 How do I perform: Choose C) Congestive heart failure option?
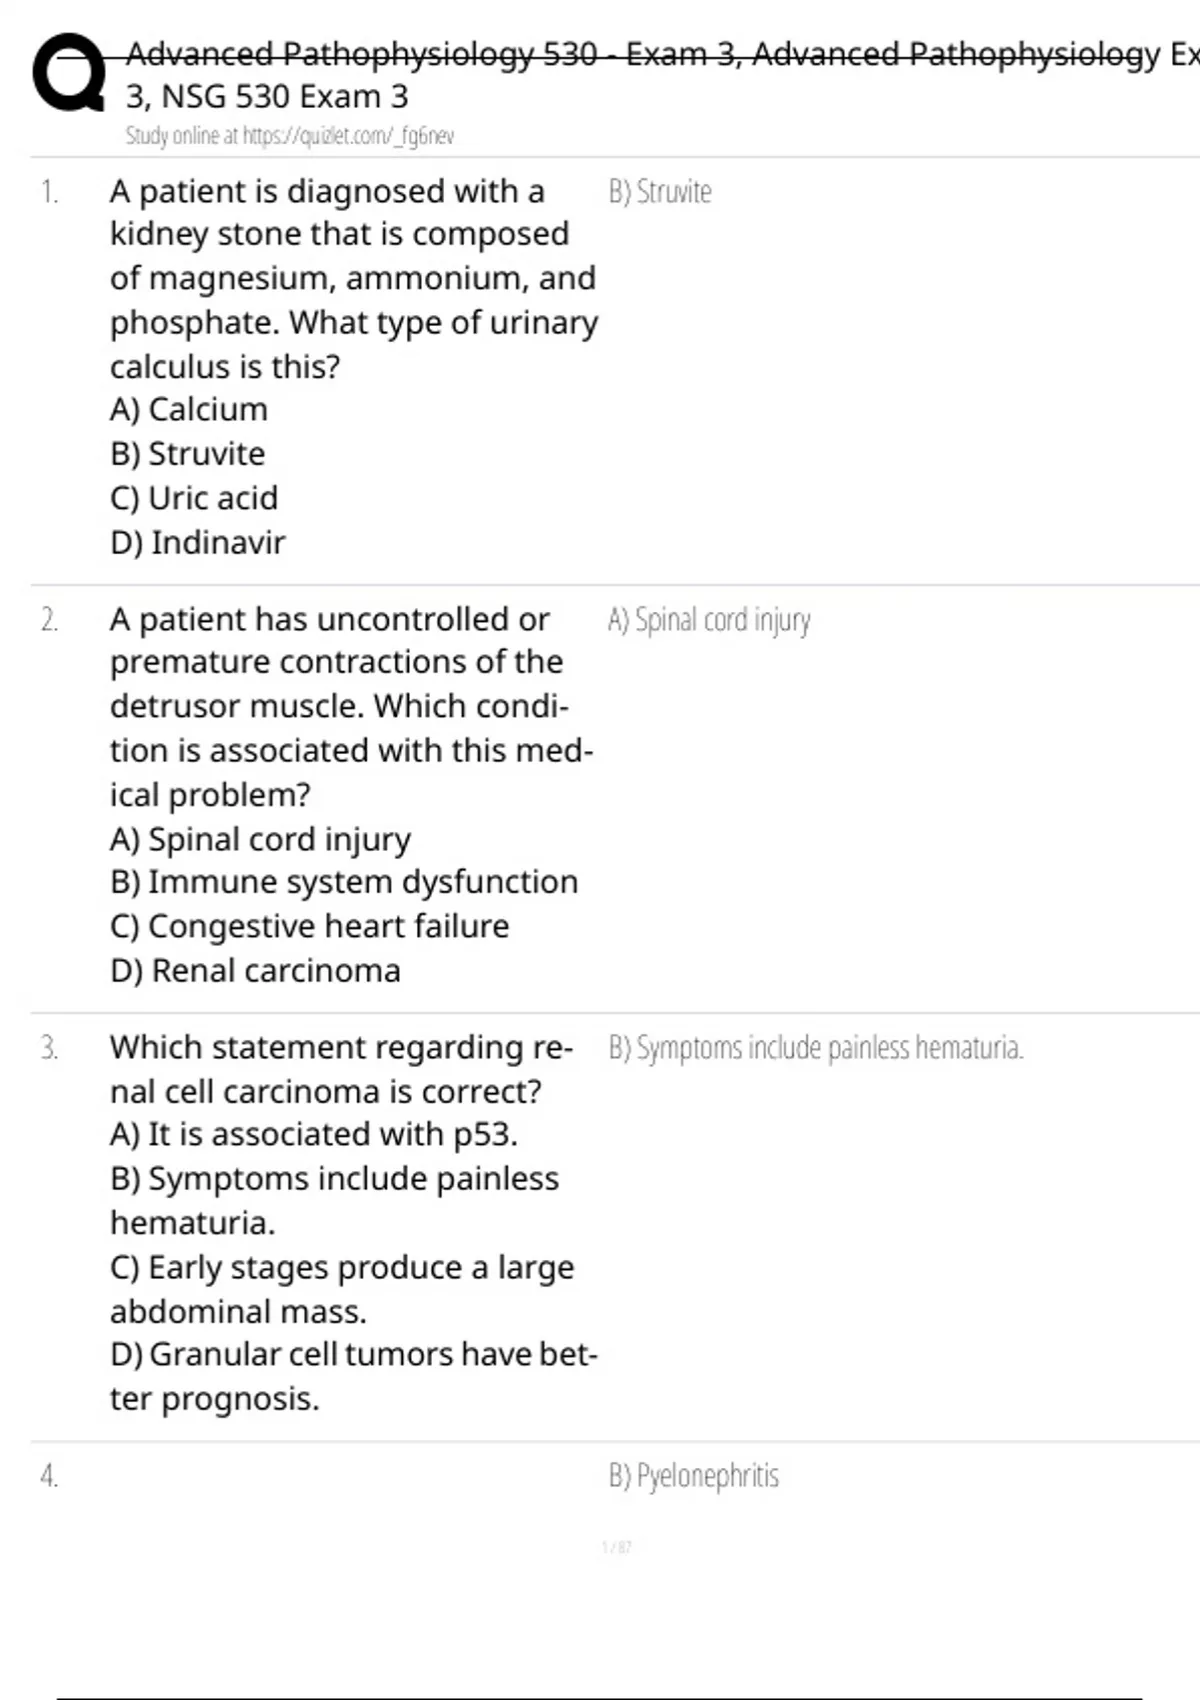click(x=309, y=926)
